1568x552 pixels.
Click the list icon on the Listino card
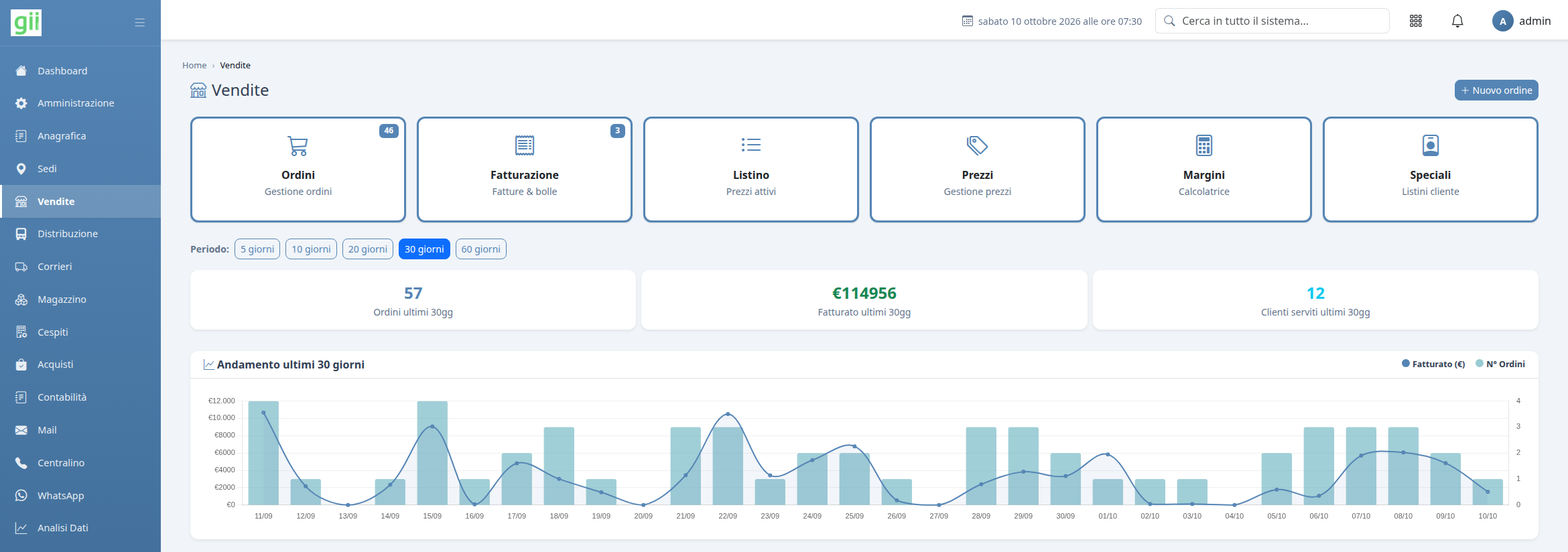[751, 145]
